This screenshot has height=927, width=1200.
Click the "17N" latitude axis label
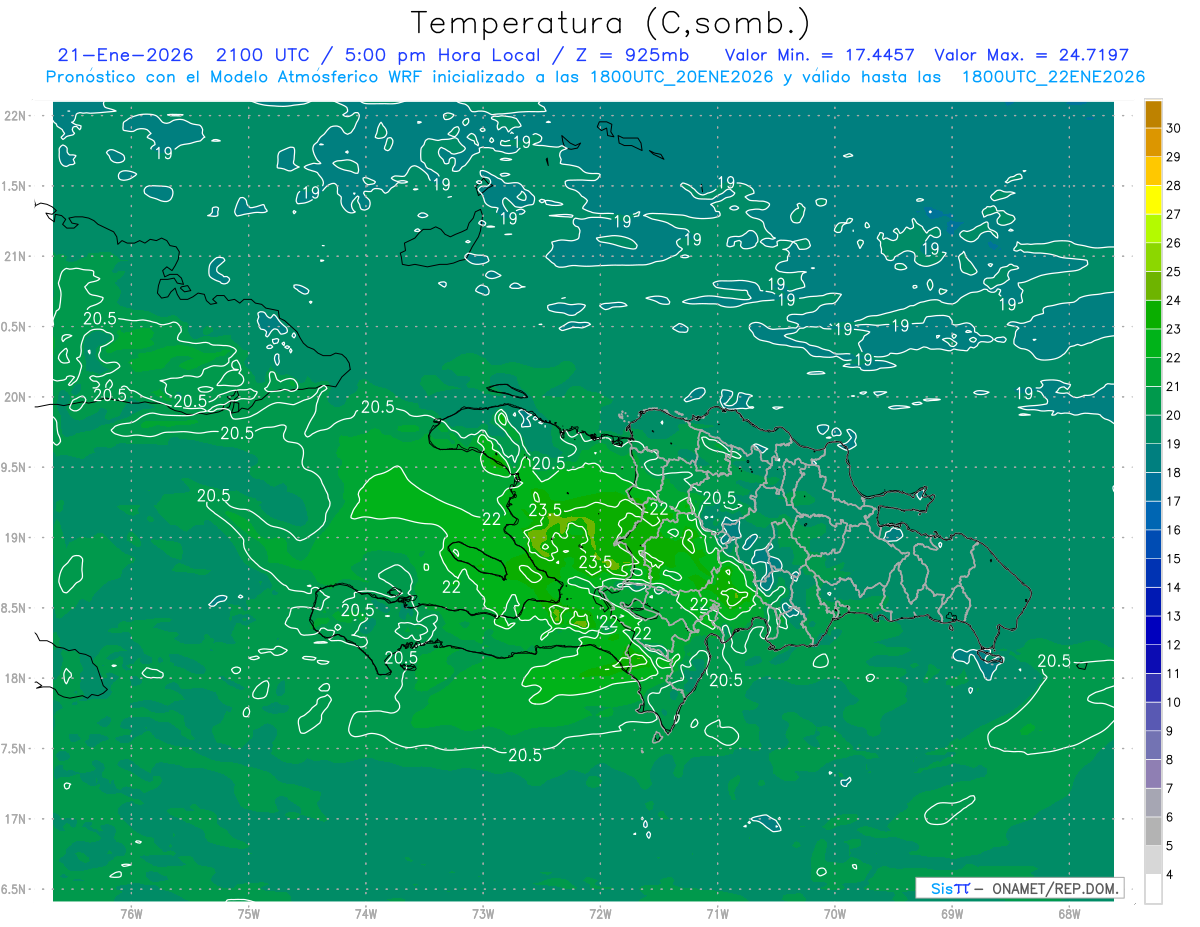coord(16,819)
